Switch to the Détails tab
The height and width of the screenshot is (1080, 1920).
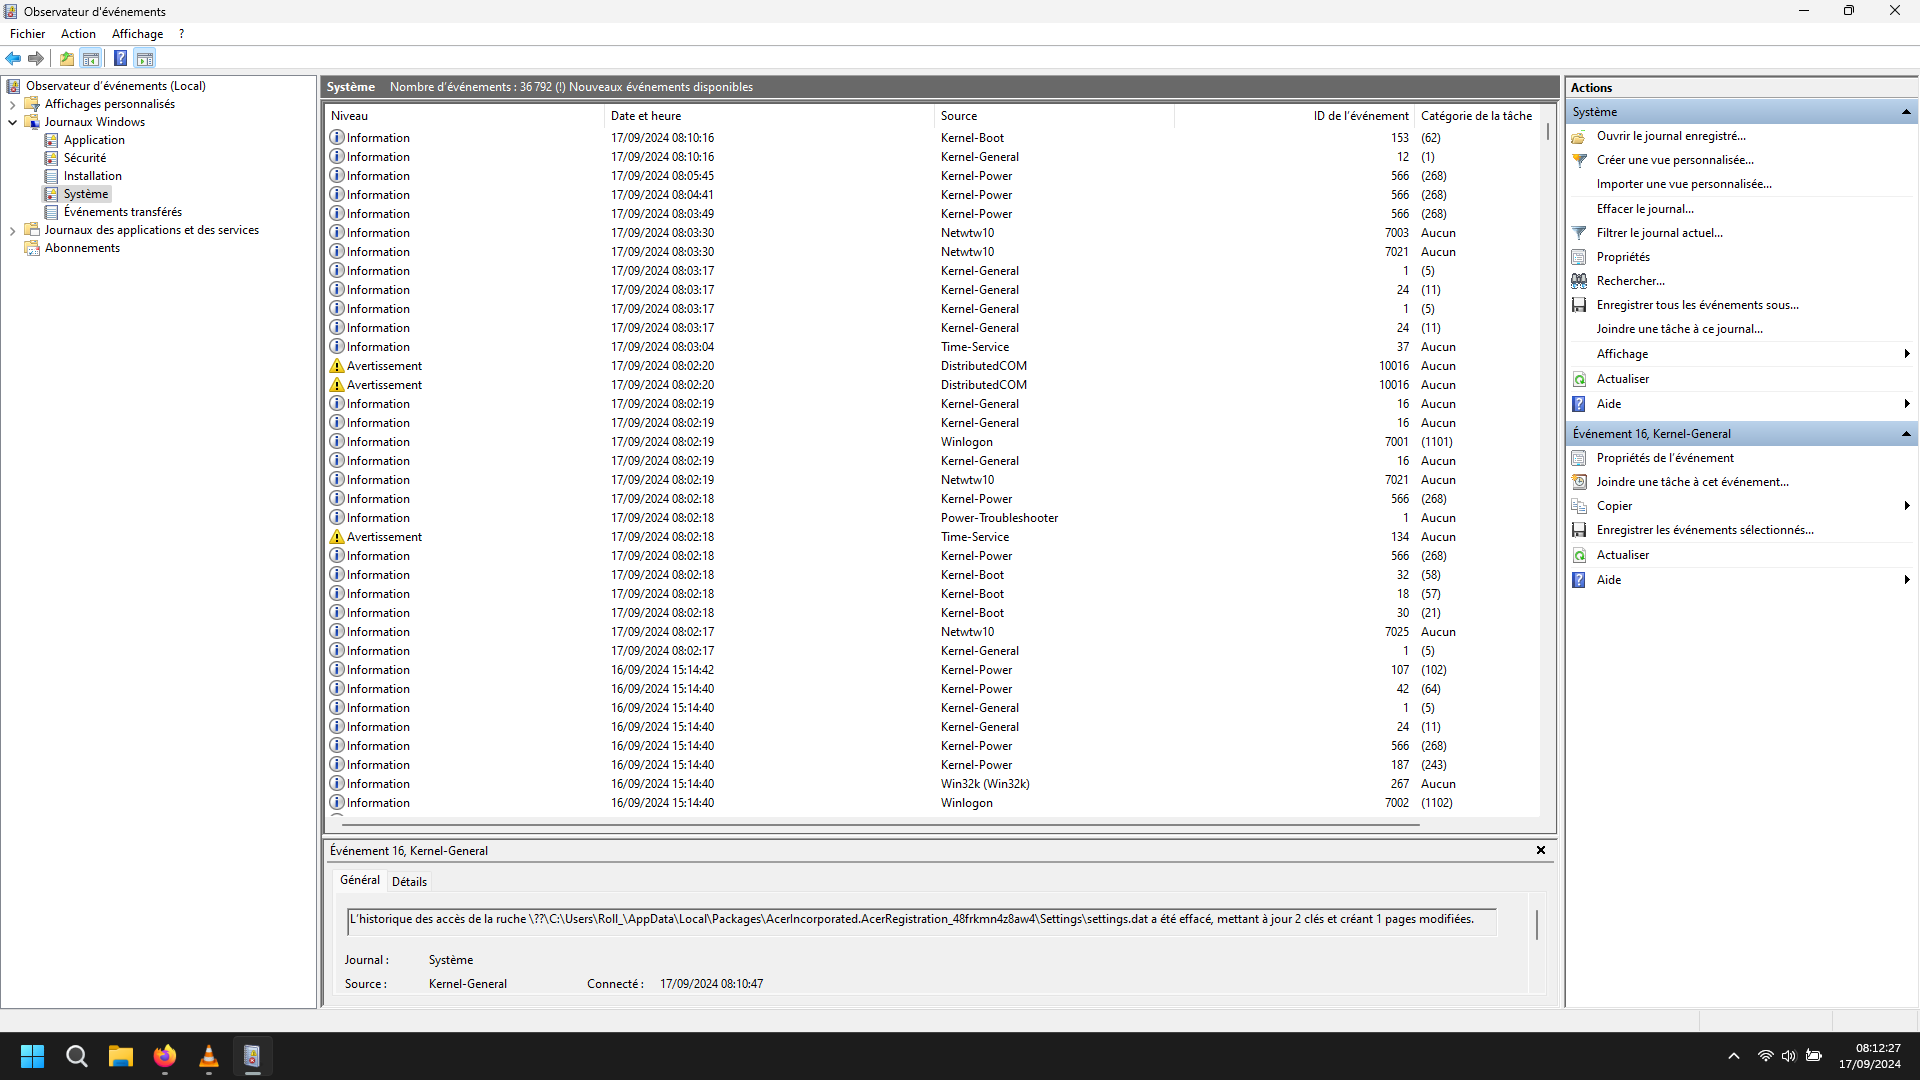[x=409, y=881]
